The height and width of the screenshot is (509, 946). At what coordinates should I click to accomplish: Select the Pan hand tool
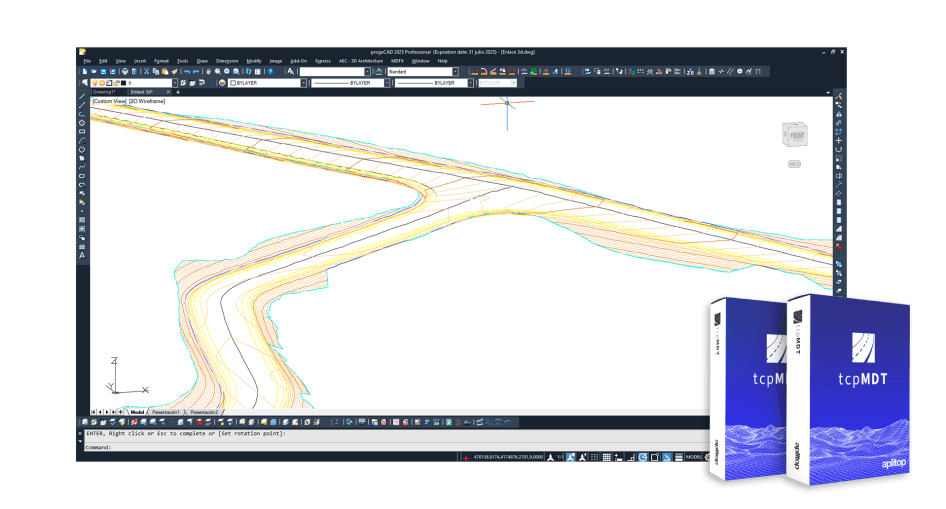pyautogui.click(x=208, y=72)
